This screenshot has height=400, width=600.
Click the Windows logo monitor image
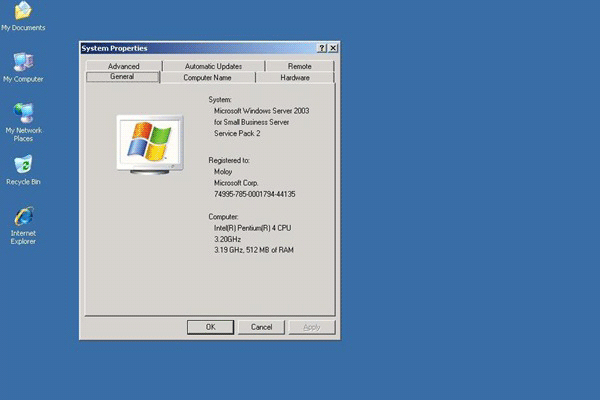(150, 145)
